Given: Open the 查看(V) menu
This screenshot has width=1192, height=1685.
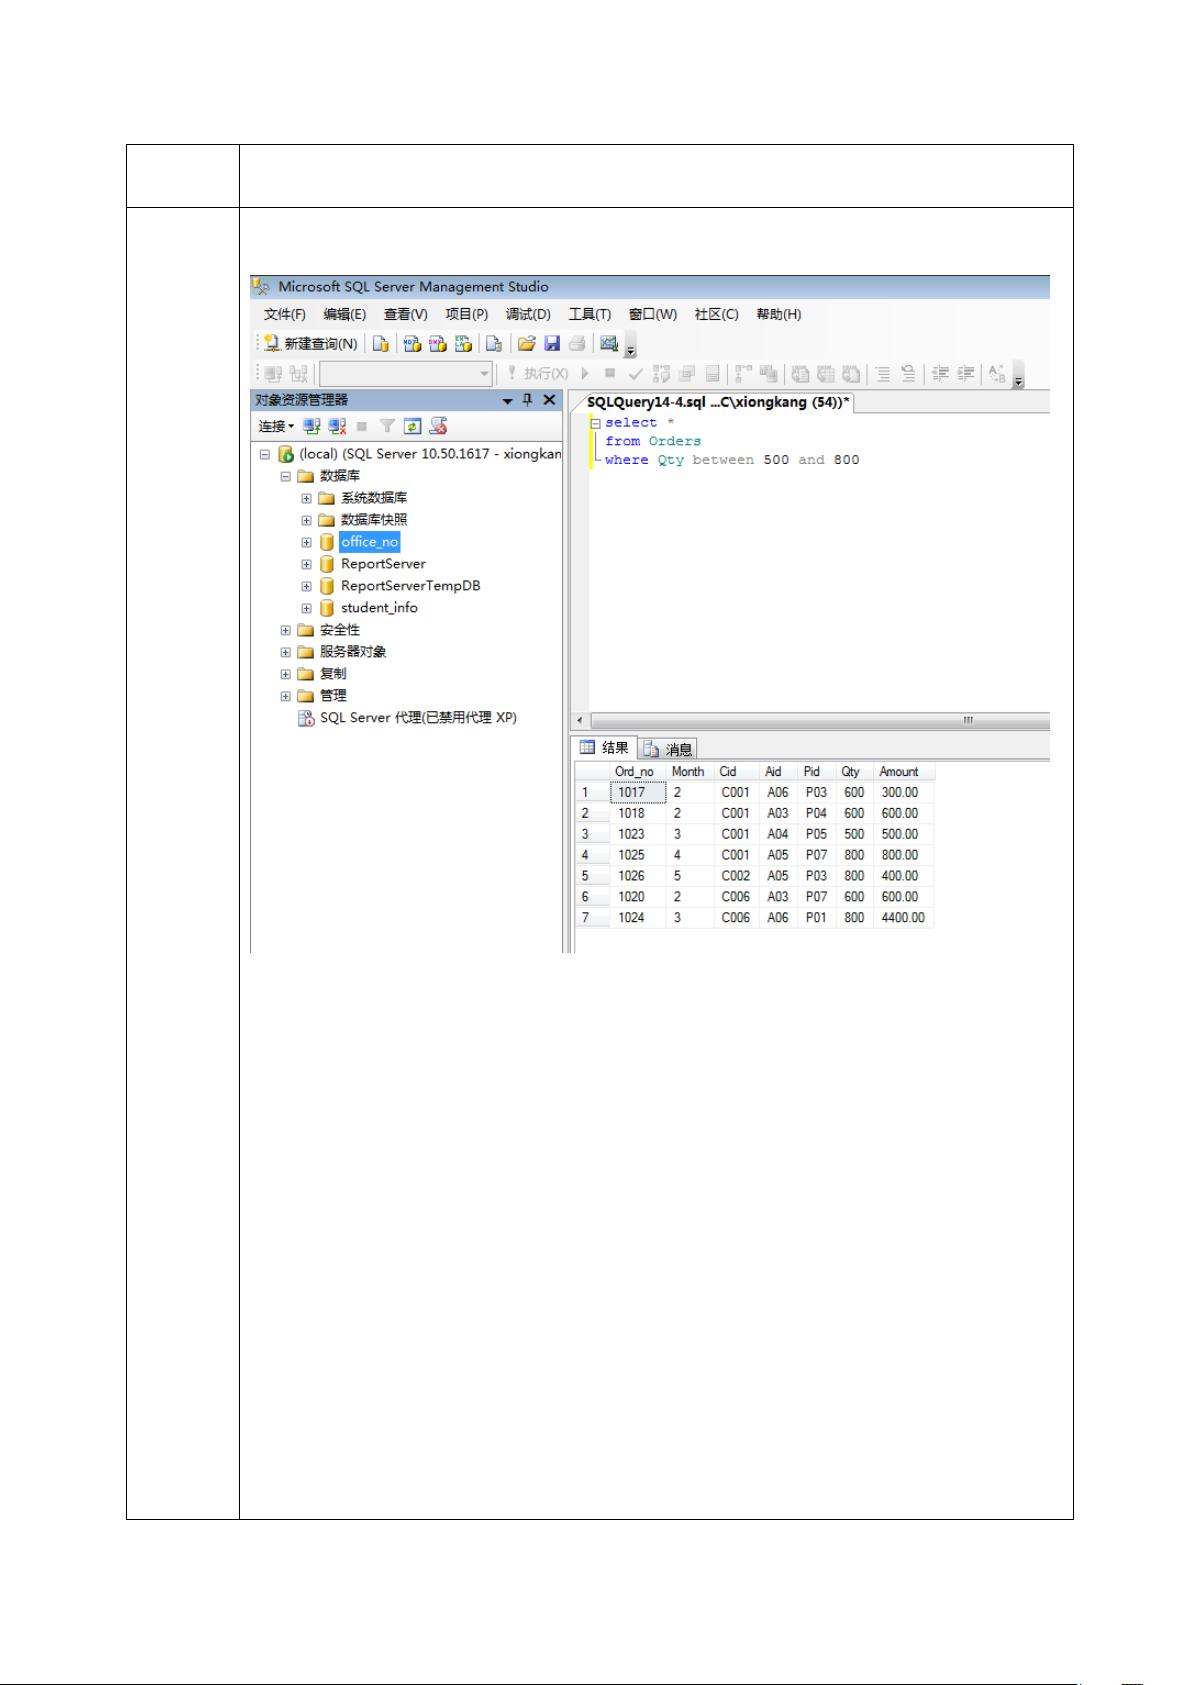Looking at the screenshot, I should click(405, 314).
